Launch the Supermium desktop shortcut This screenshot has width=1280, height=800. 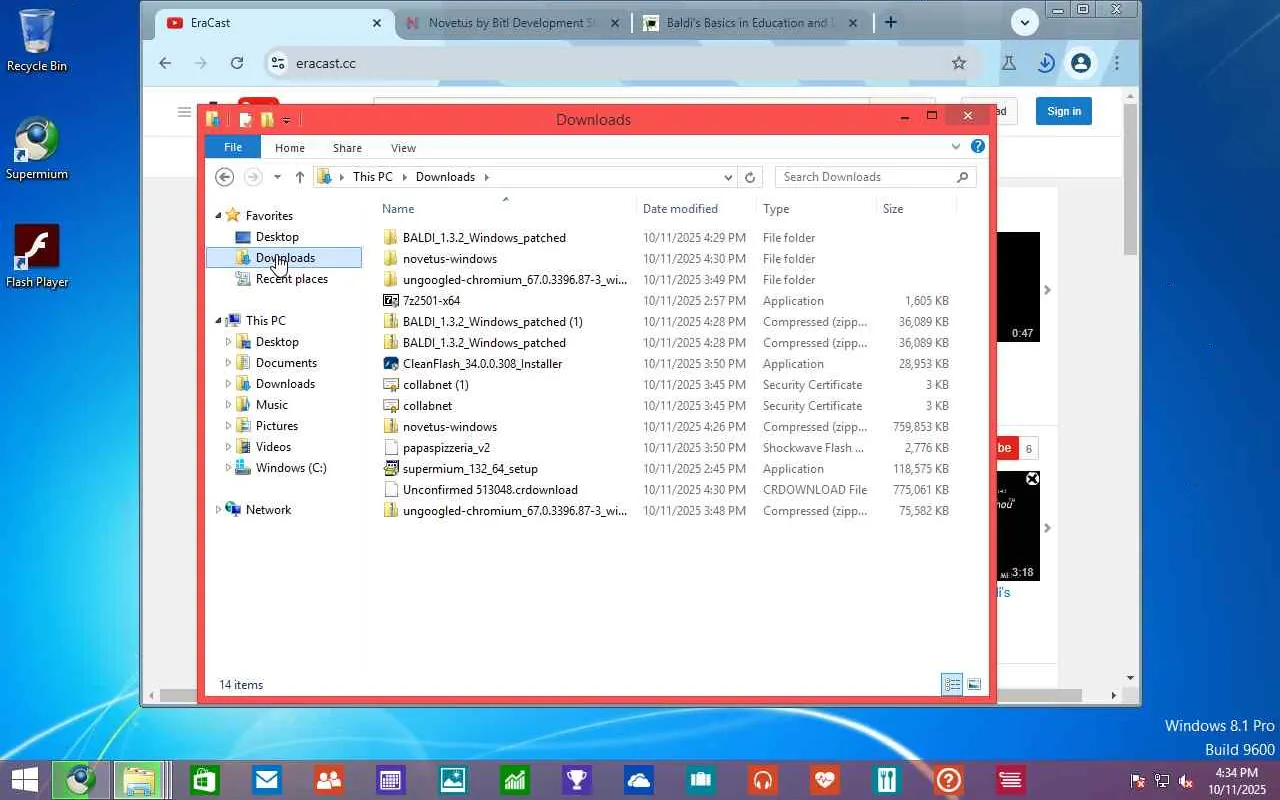[37, 150]
